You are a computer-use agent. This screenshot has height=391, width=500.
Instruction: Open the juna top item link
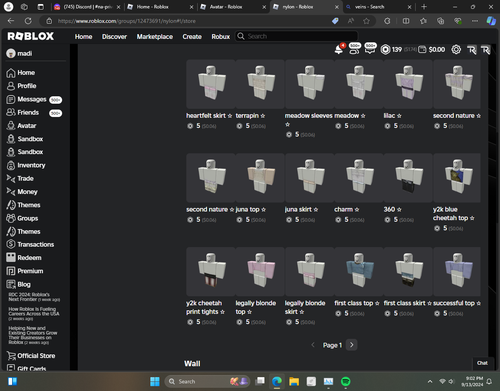point(251,210)
